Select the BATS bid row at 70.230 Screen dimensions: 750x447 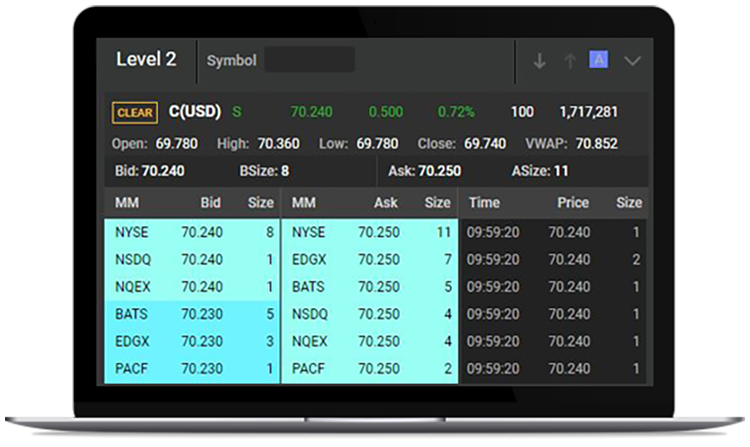coord(192,314)
